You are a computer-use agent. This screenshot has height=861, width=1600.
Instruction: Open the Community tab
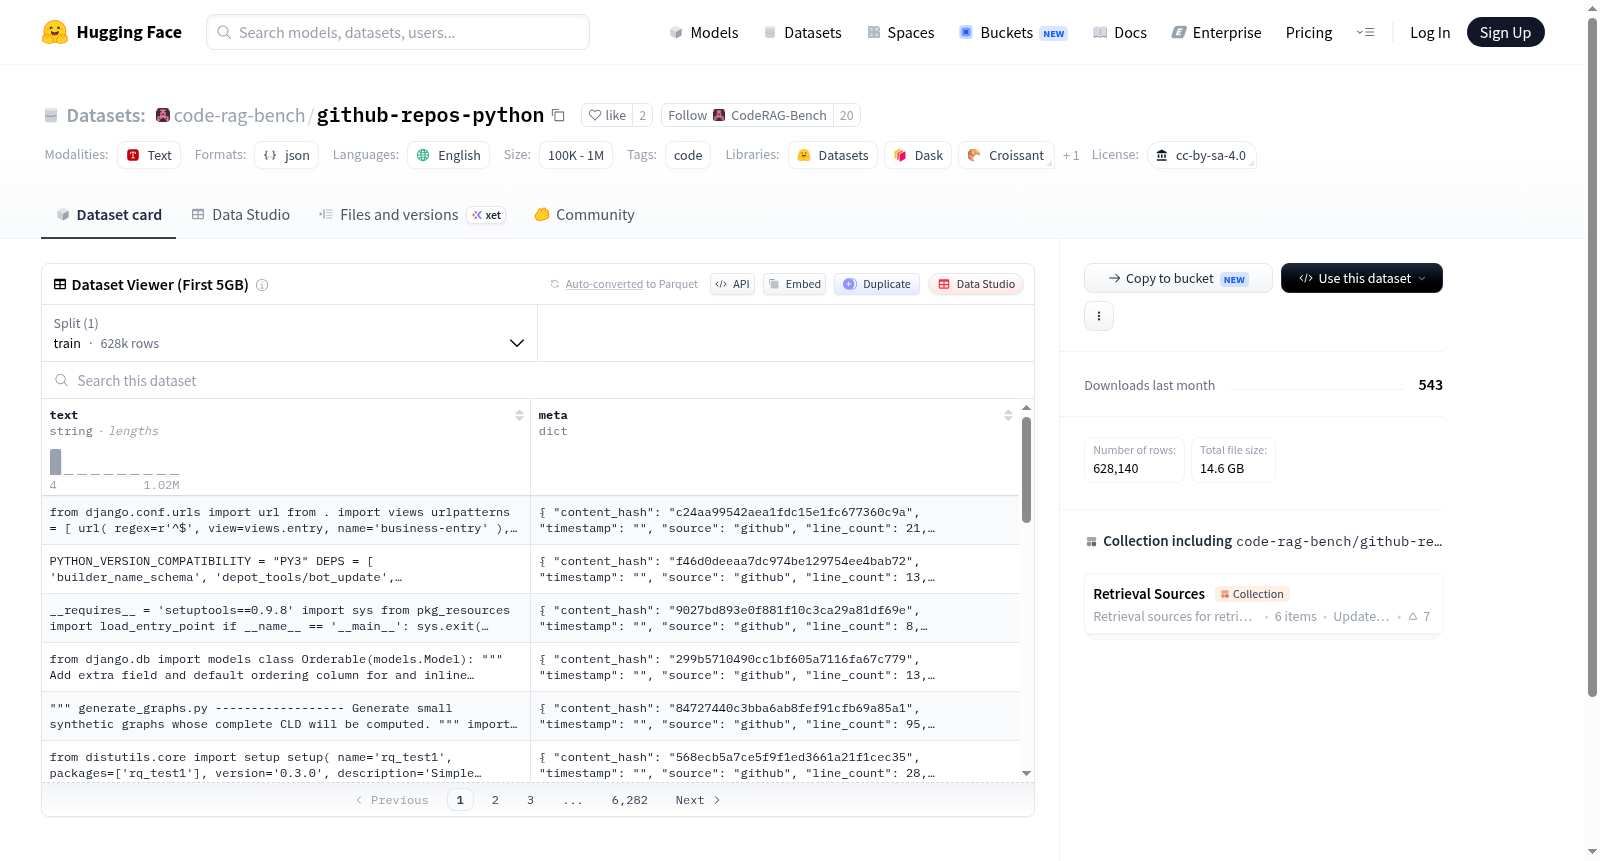[x=584, y=215]
